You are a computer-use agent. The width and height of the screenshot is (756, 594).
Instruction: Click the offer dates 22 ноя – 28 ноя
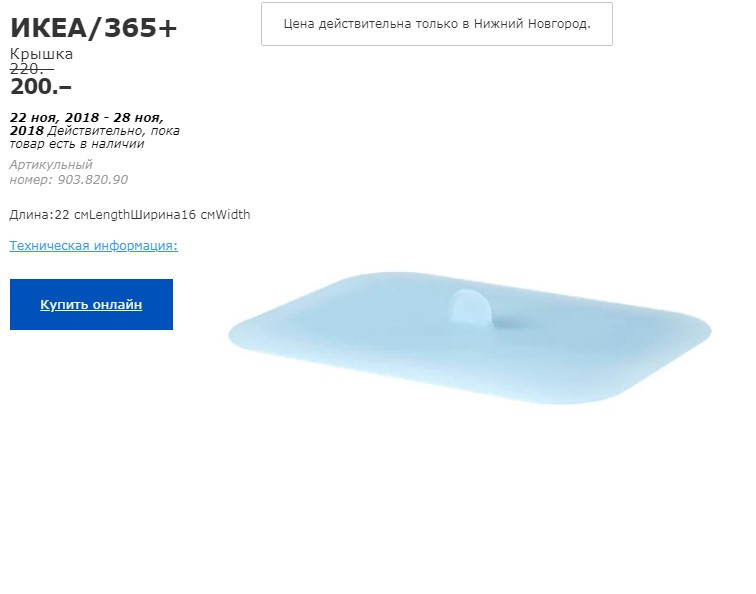[87, 124]
